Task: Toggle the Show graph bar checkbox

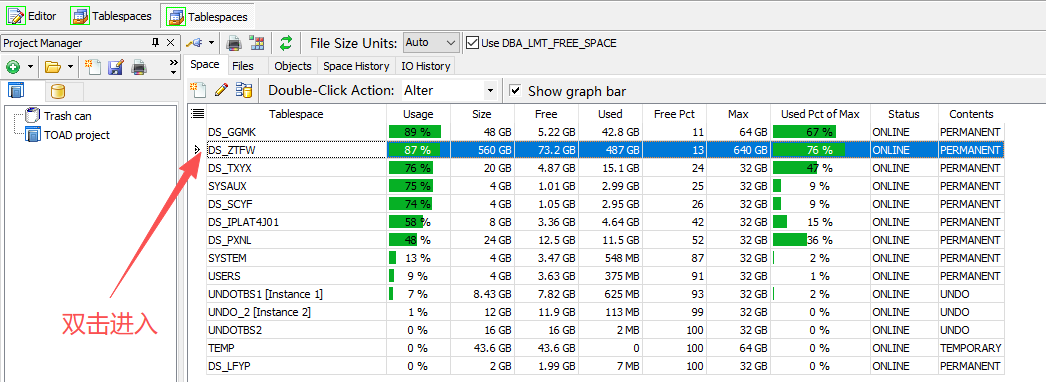Action: (x=515, y=90)
